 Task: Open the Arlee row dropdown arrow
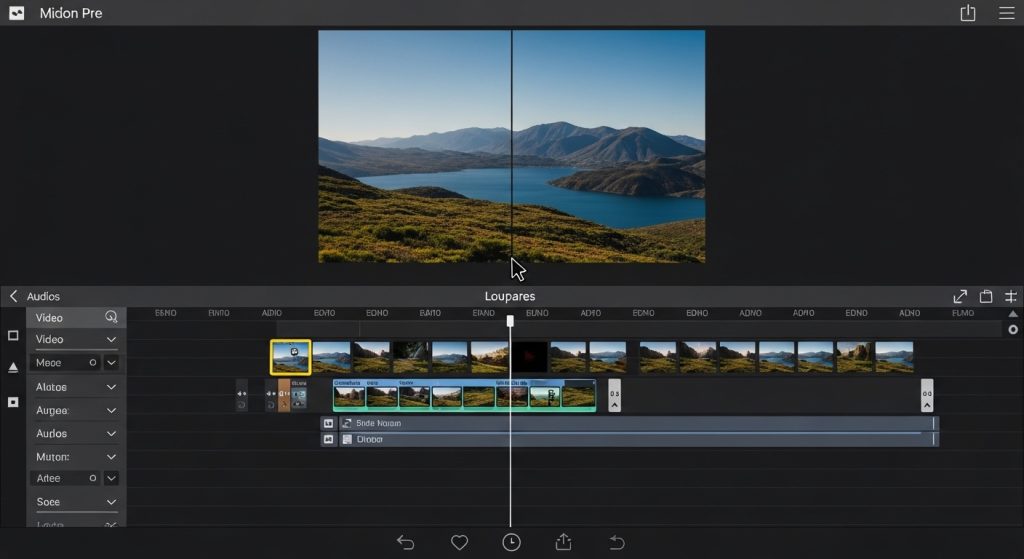pyautogui.click(x=111, y=478)
